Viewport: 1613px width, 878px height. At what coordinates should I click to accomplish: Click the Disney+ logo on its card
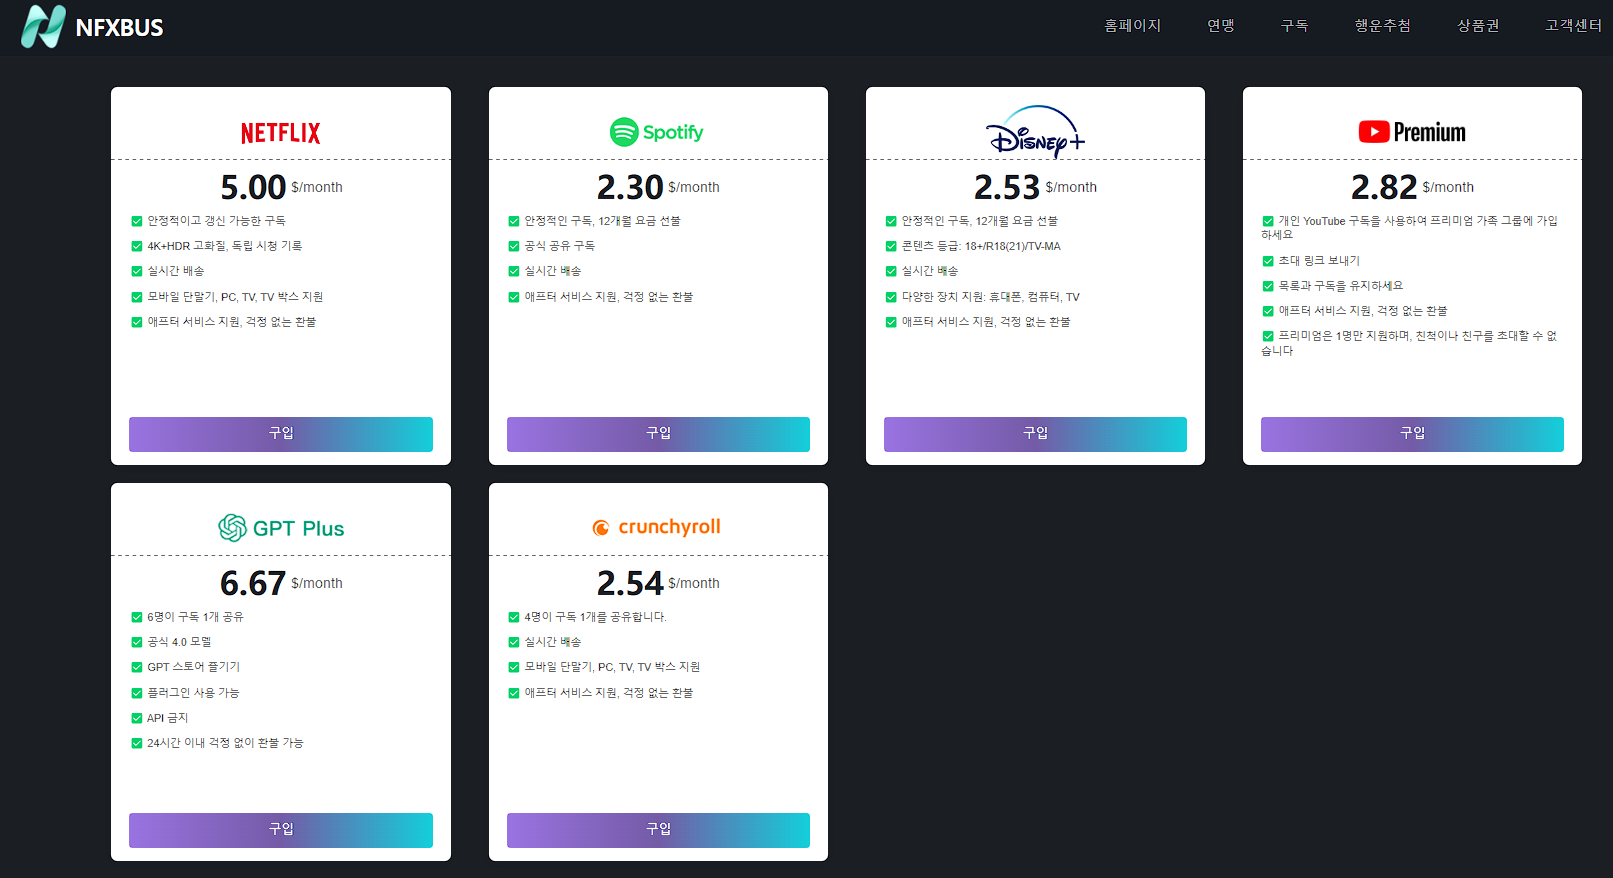click(x=1035, y=132)
